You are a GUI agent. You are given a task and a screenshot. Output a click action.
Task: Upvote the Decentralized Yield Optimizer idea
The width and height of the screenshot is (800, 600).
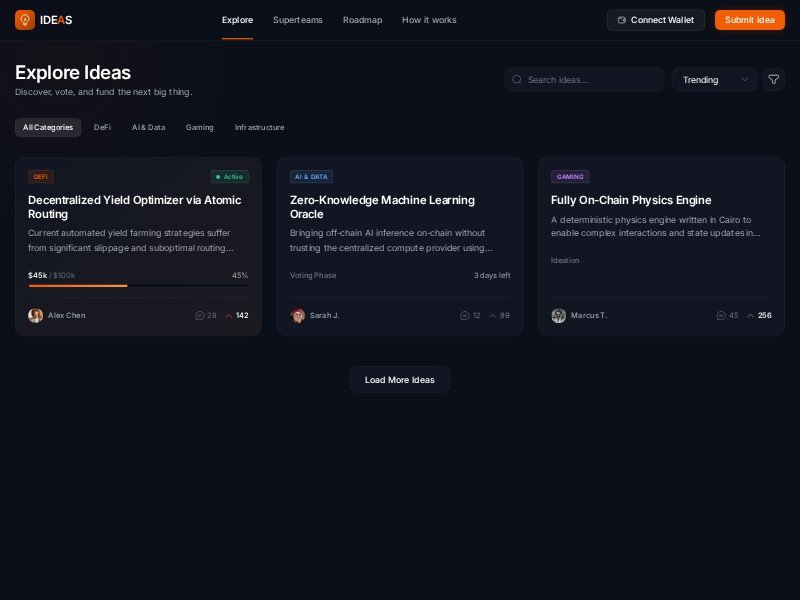(229, 316)
